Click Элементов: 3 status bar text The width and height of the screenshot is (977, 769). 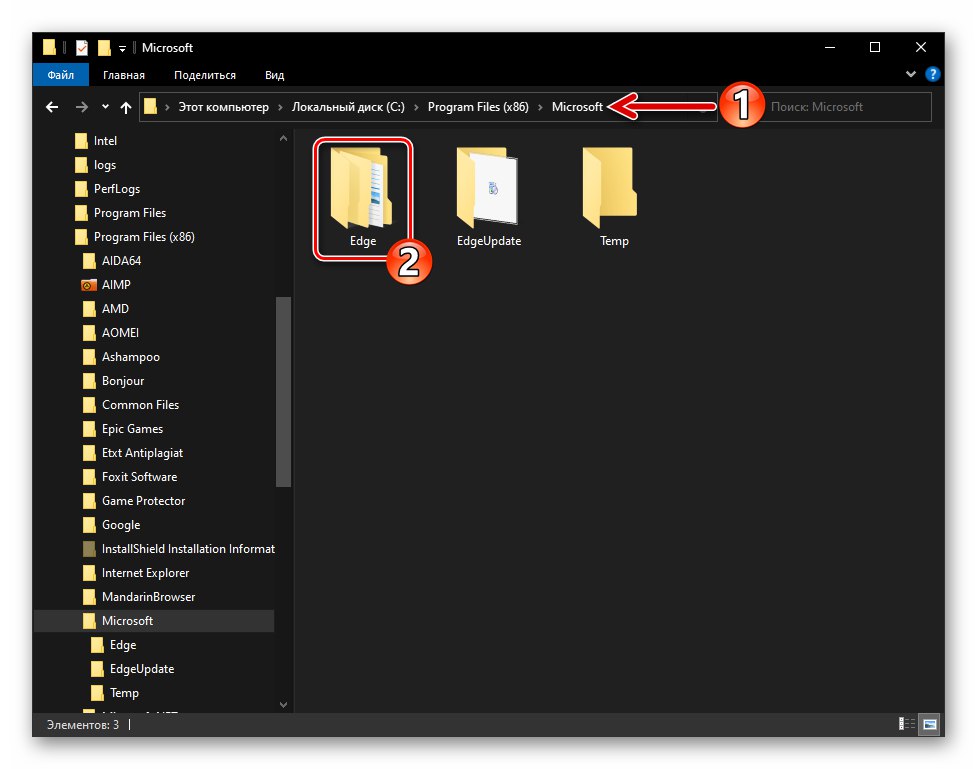click(83, 725)
